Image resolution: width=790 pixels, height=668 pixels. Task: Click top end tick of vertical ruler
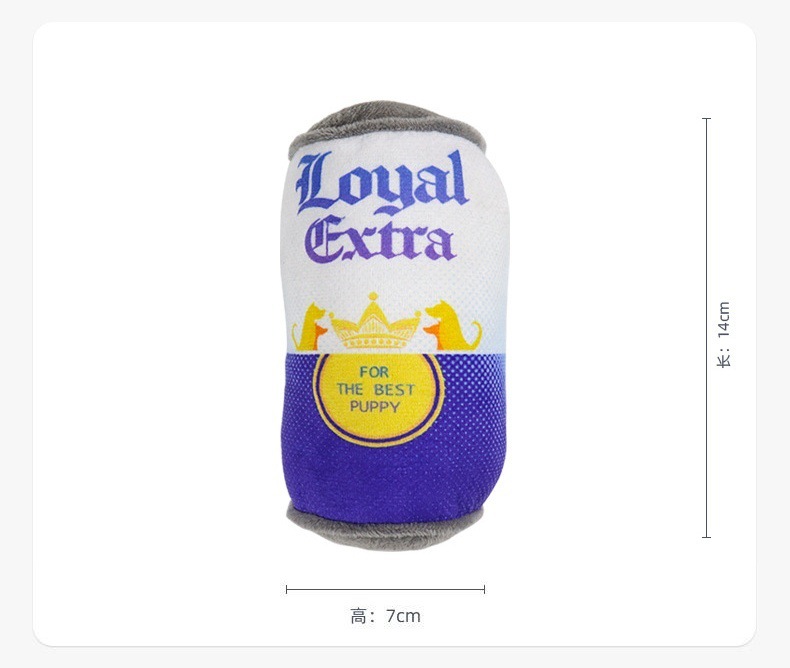pyautogui.click(x=706, y=119)
